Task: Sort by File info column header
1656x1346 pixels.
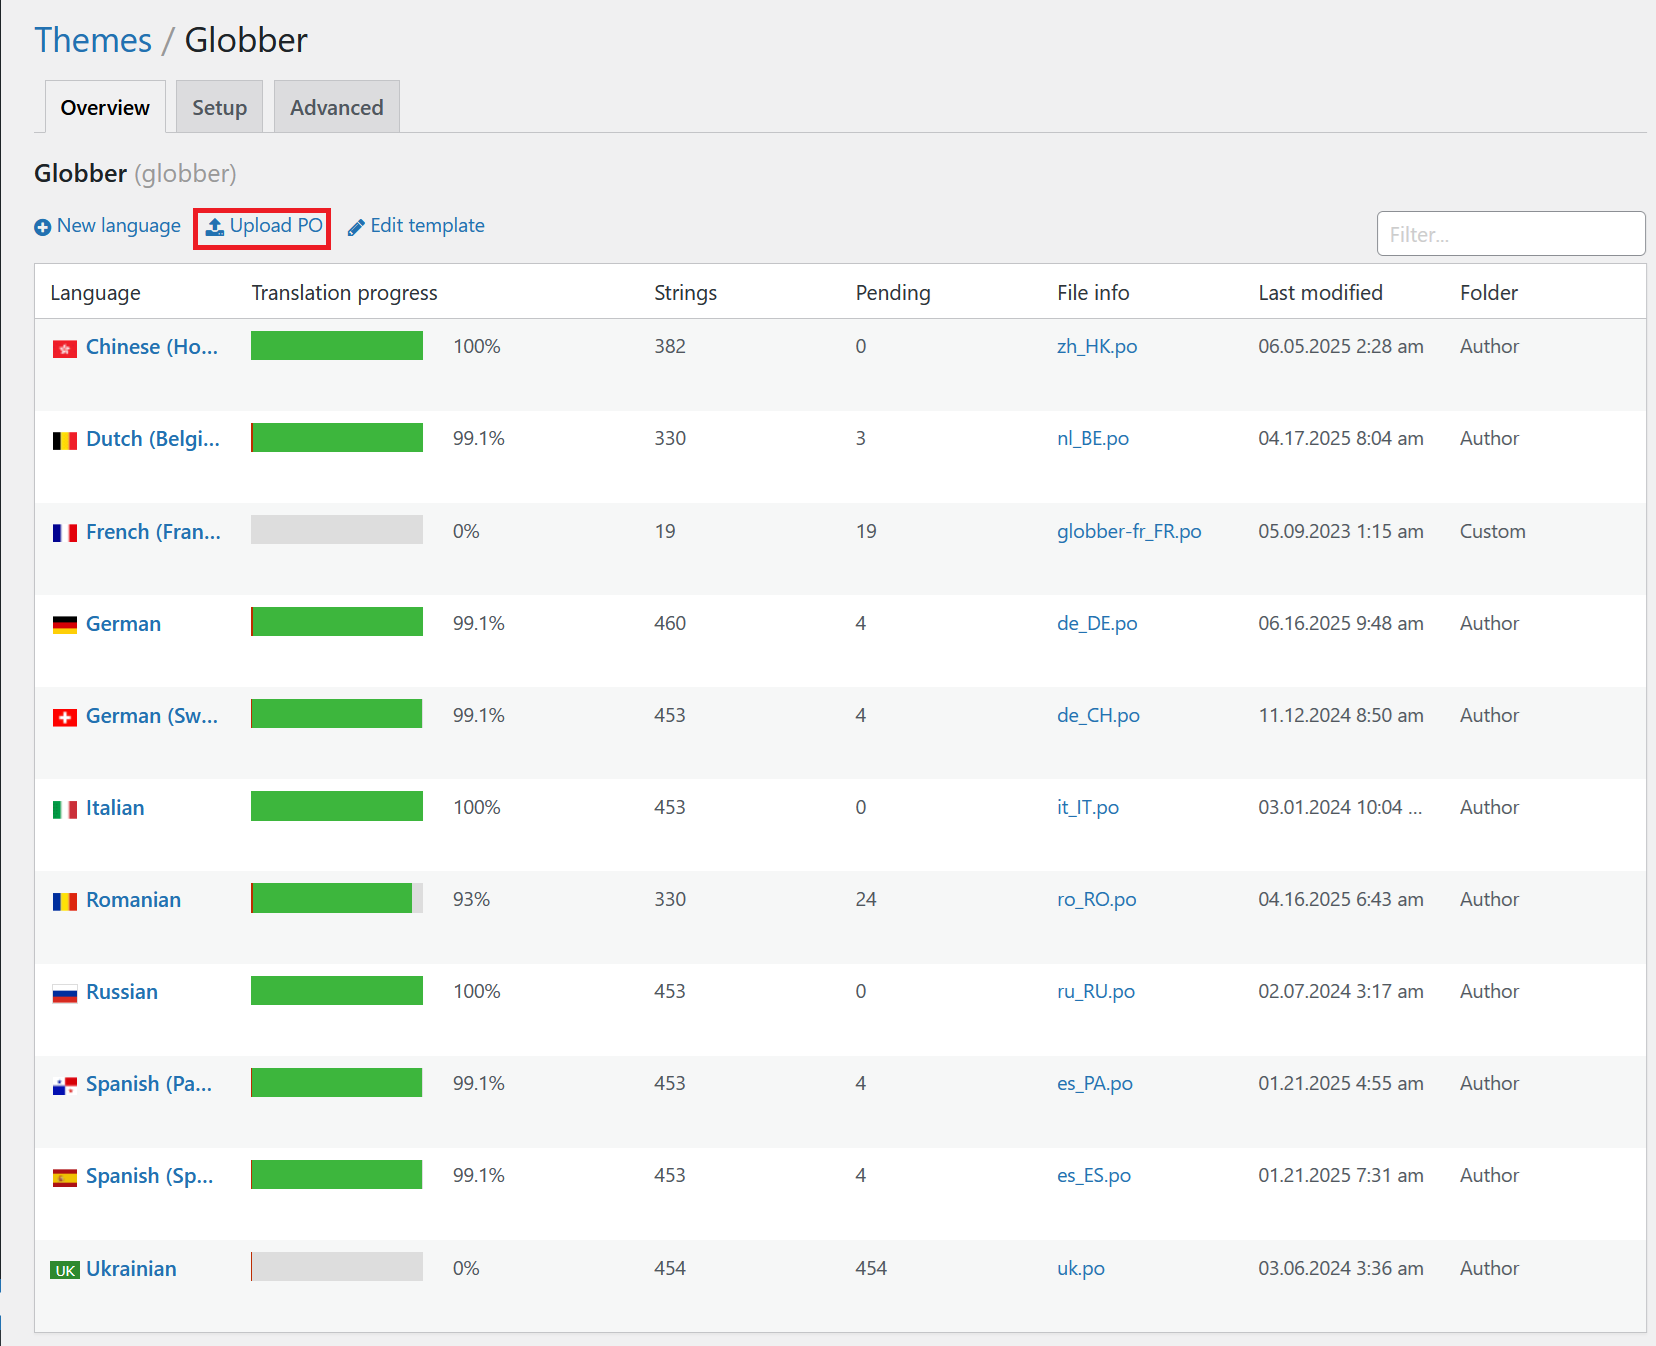Action: click(x=1093, y=292)
